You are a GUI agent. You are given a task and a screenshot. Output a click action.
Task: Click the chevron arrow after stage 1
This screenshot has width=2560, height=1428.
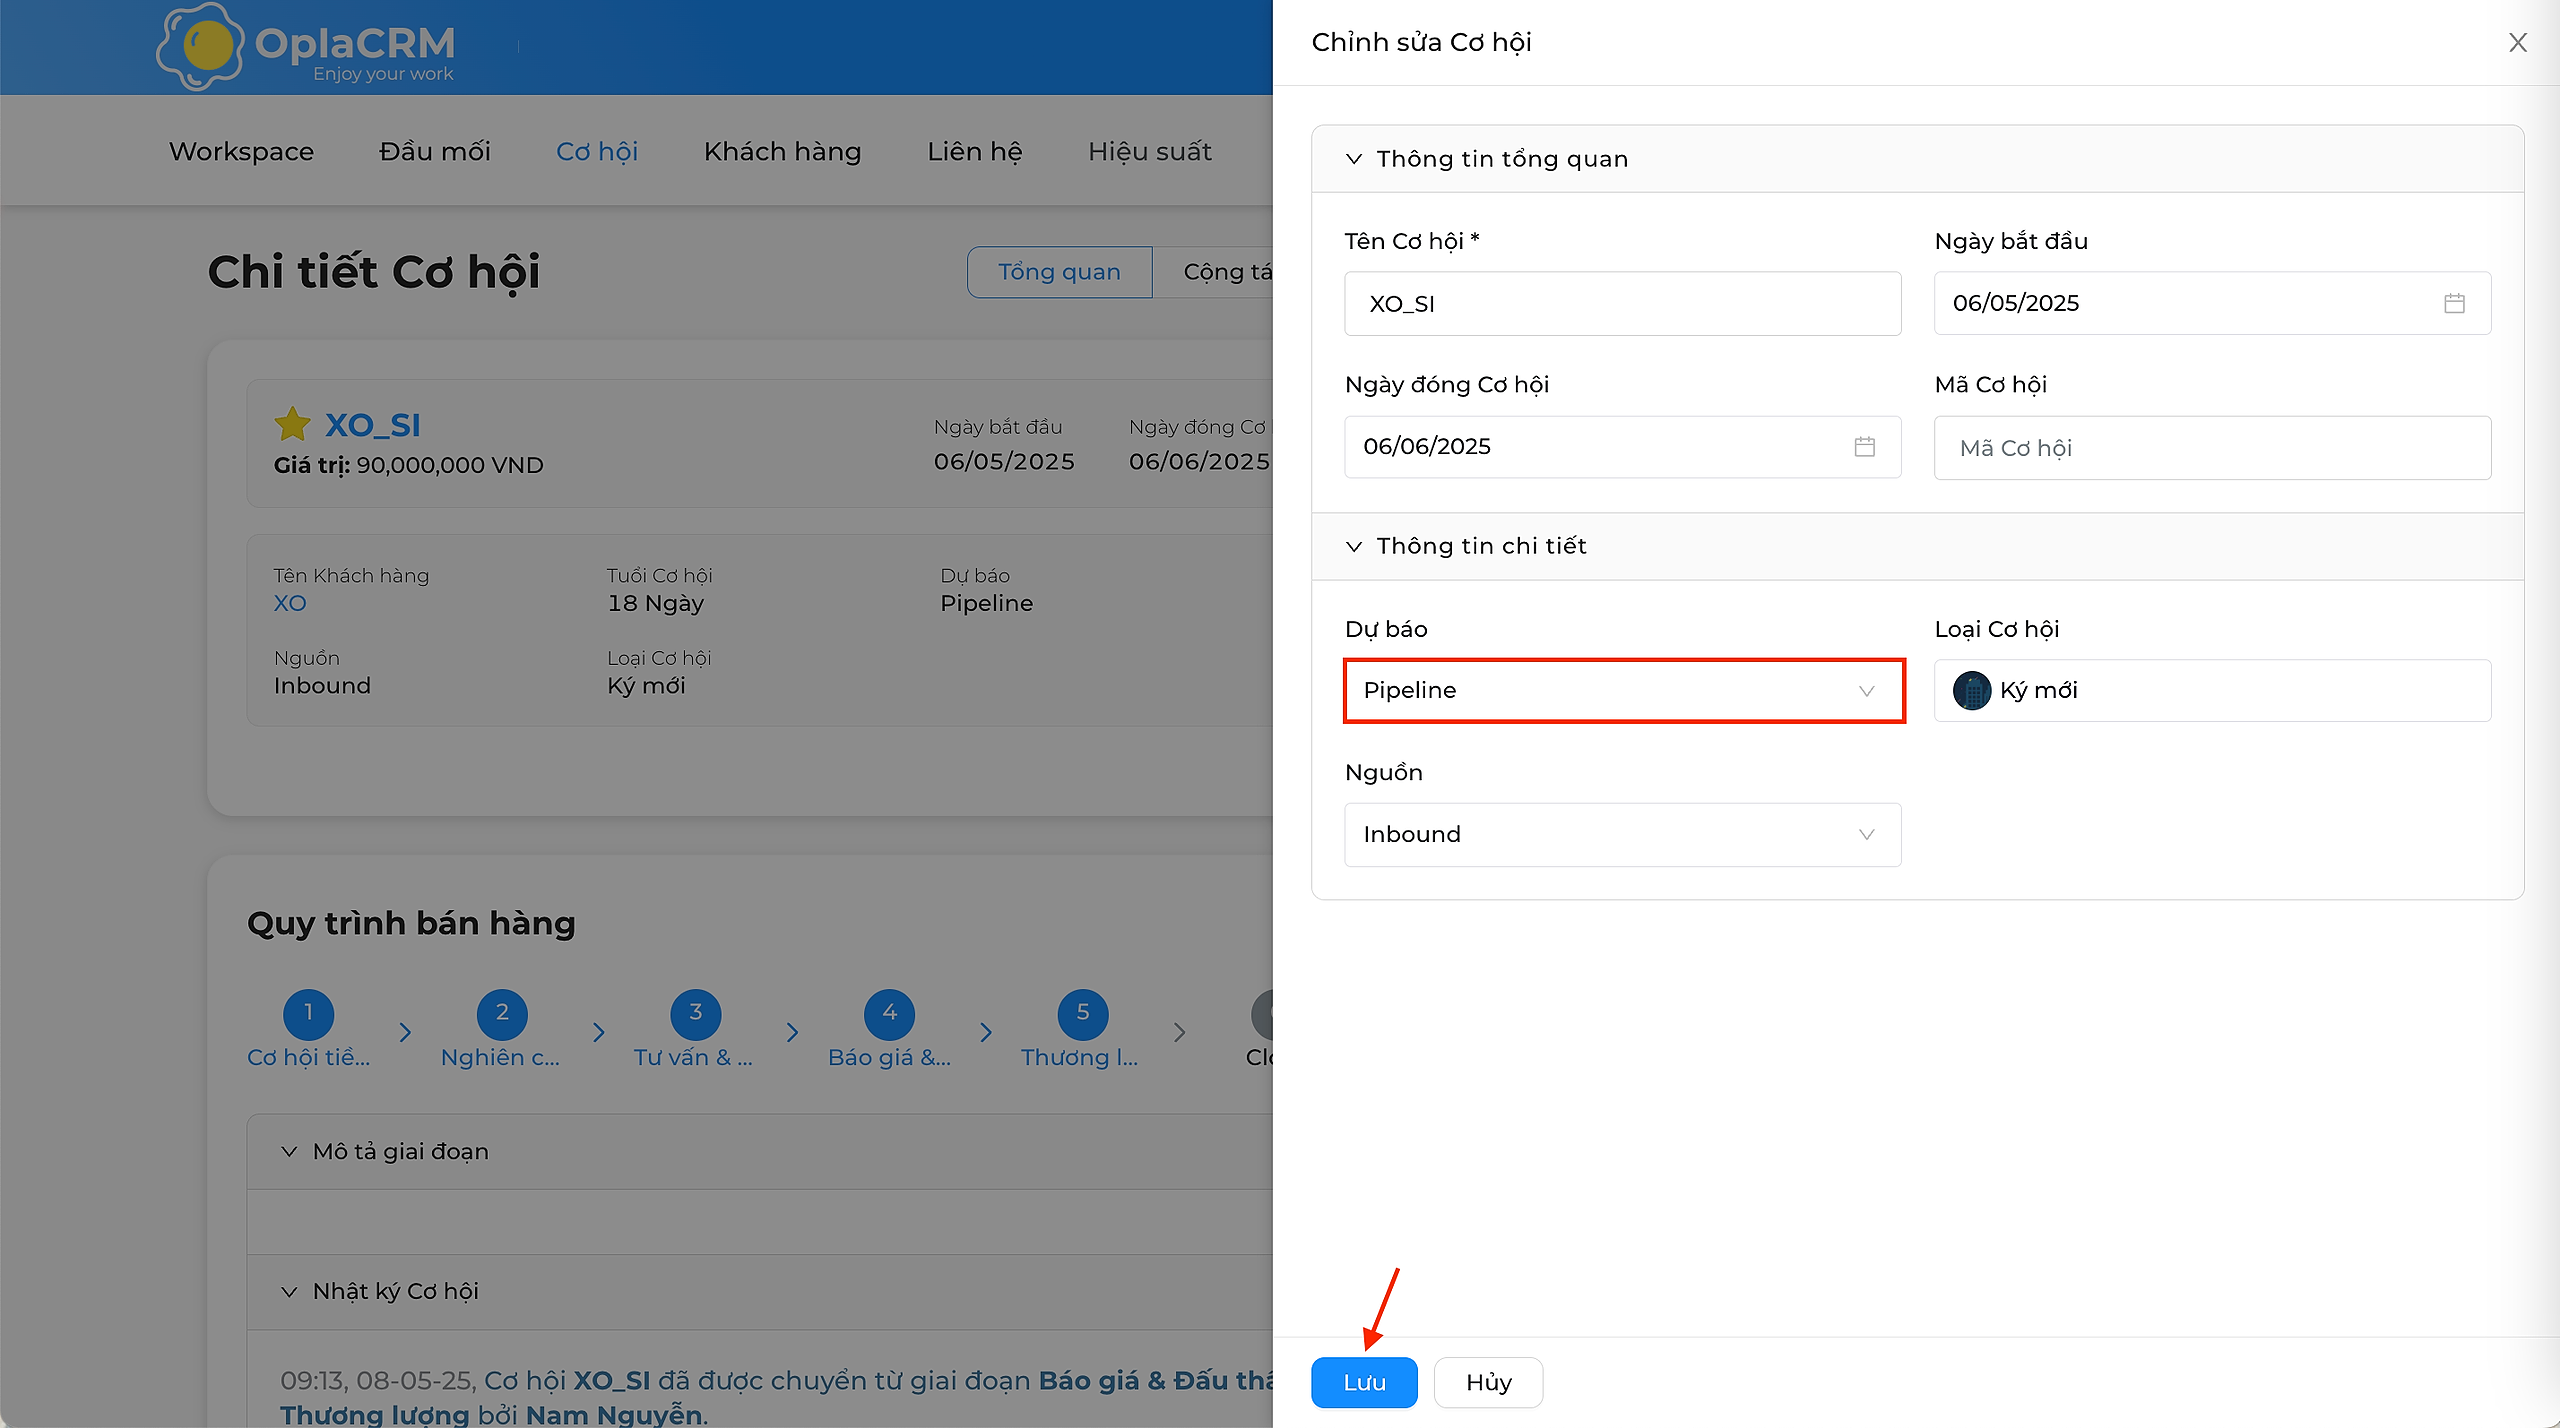[405, 1032]
